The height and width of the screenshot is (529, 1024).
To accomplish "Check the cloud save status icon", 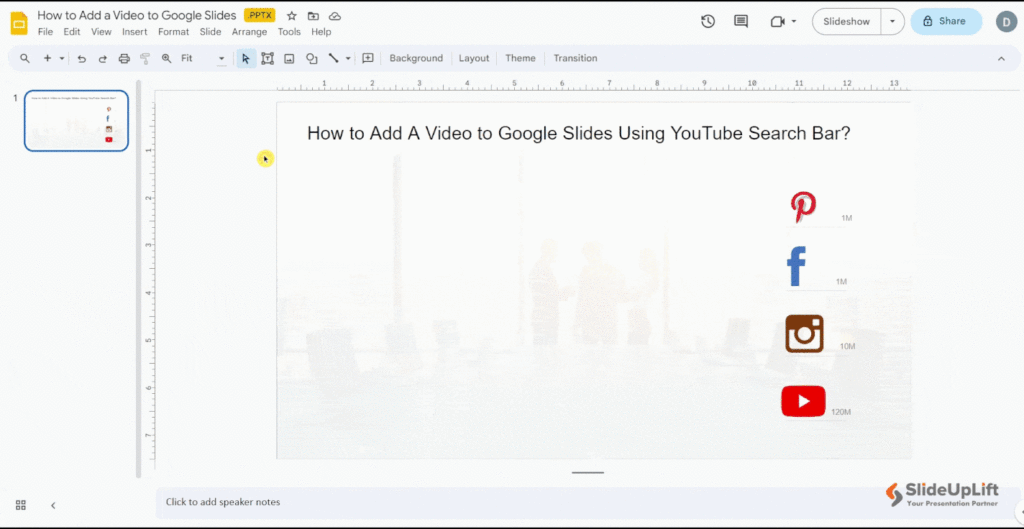I will point(335,16).
